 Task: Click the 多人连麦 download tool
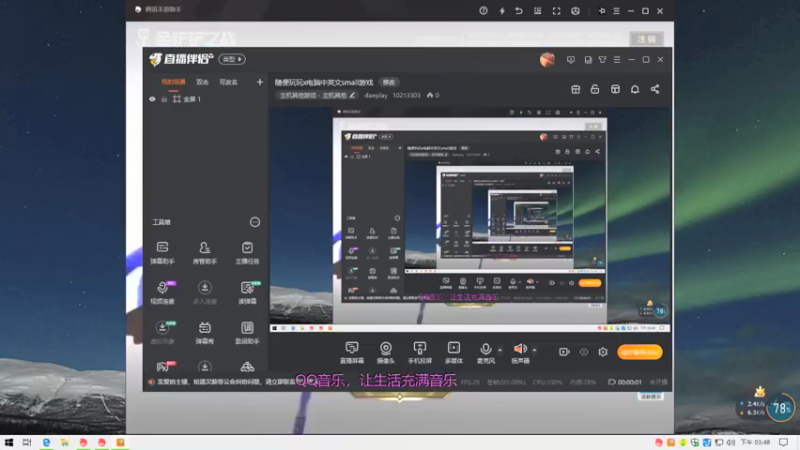pos(205,293)
